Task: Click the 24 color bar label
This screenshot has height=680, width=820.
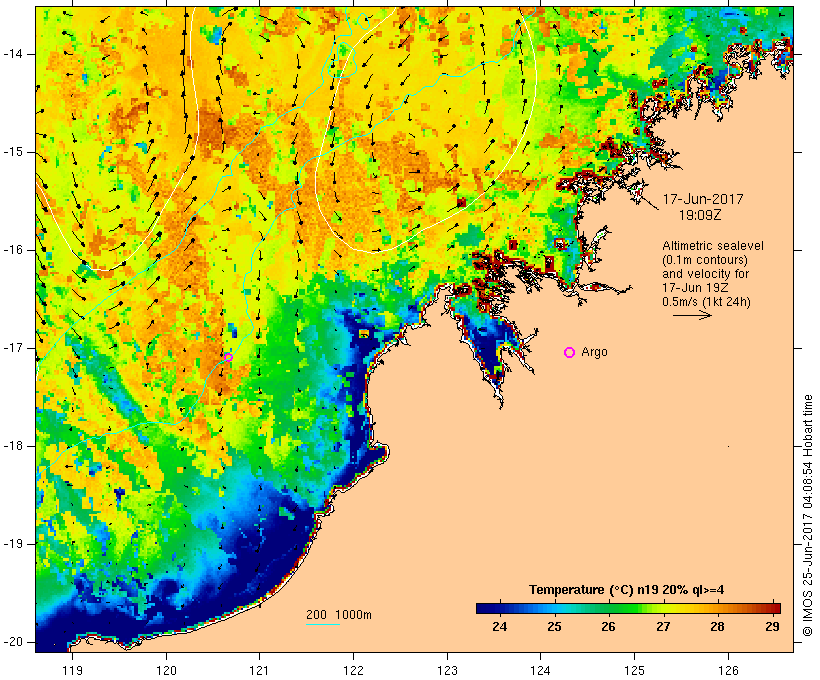Action: click(499, 626)
